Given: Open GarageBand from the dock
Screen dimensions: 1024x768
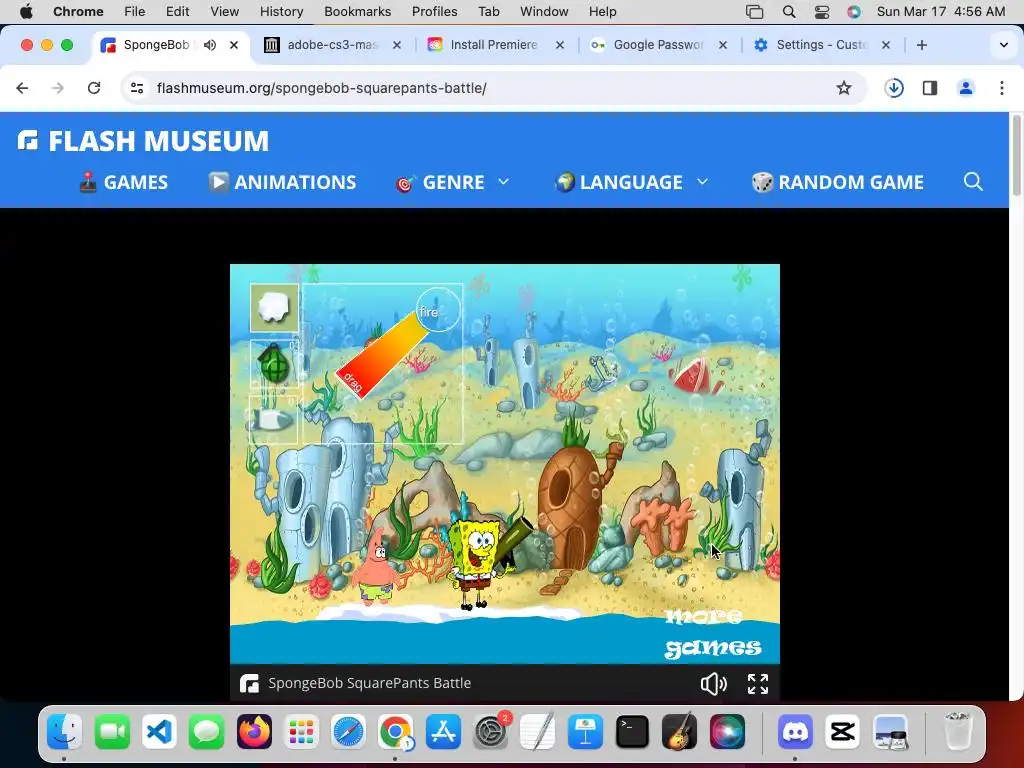Looking at the screenshot, I should pos(680,731).
